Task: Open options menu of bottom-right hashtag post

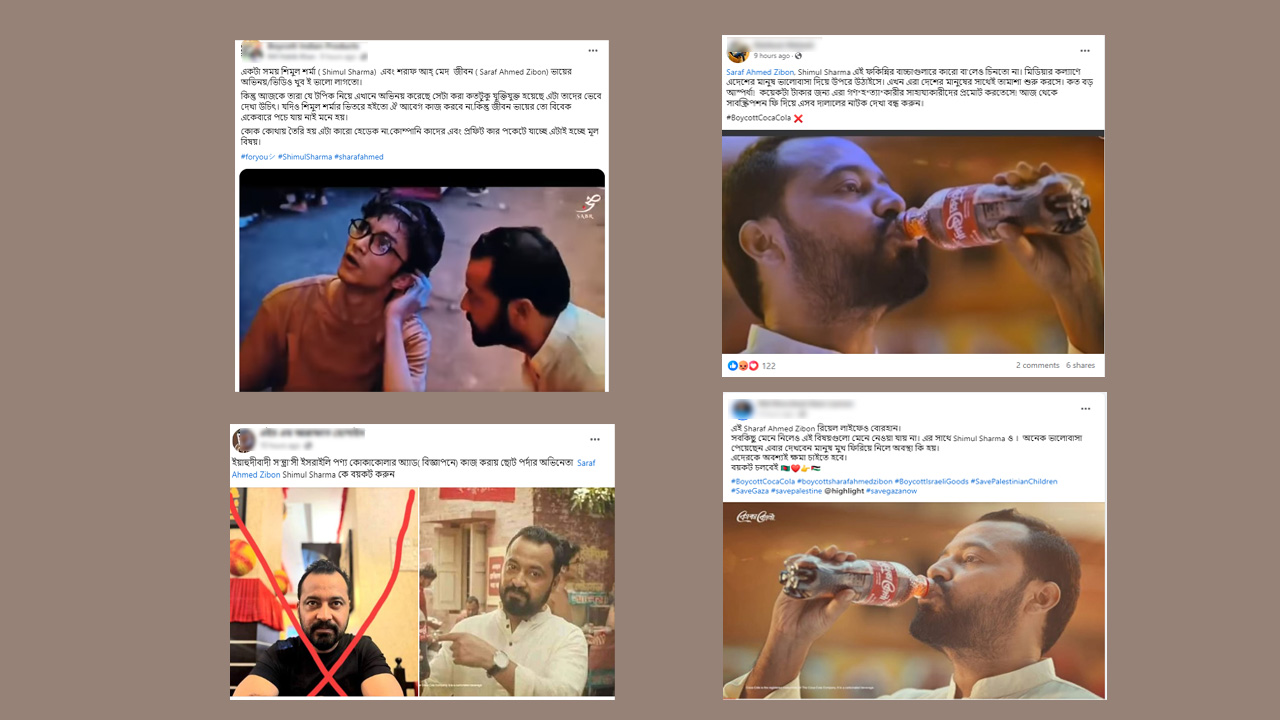Action: tap(1086, 409)
